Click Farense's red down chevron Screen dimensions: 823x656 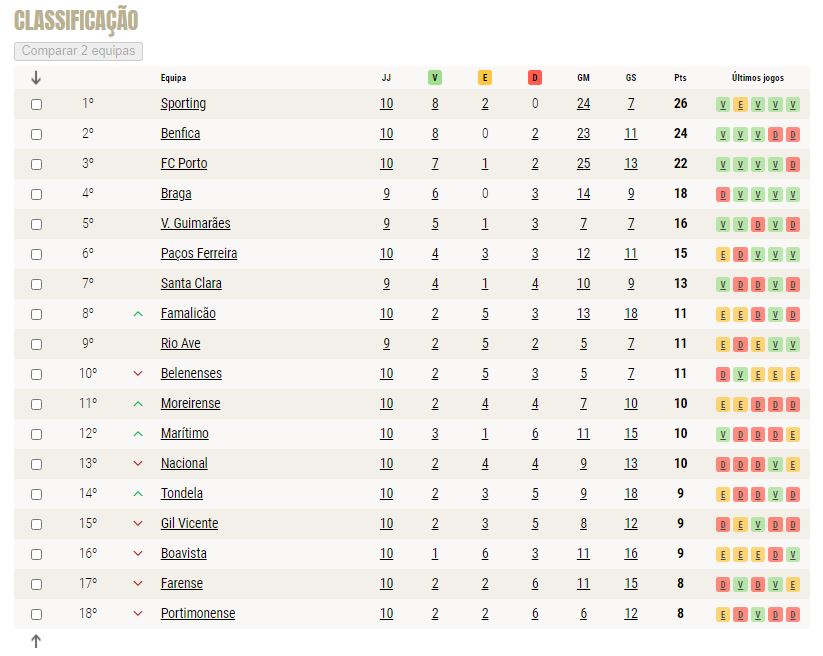click(x=138, y=584)
